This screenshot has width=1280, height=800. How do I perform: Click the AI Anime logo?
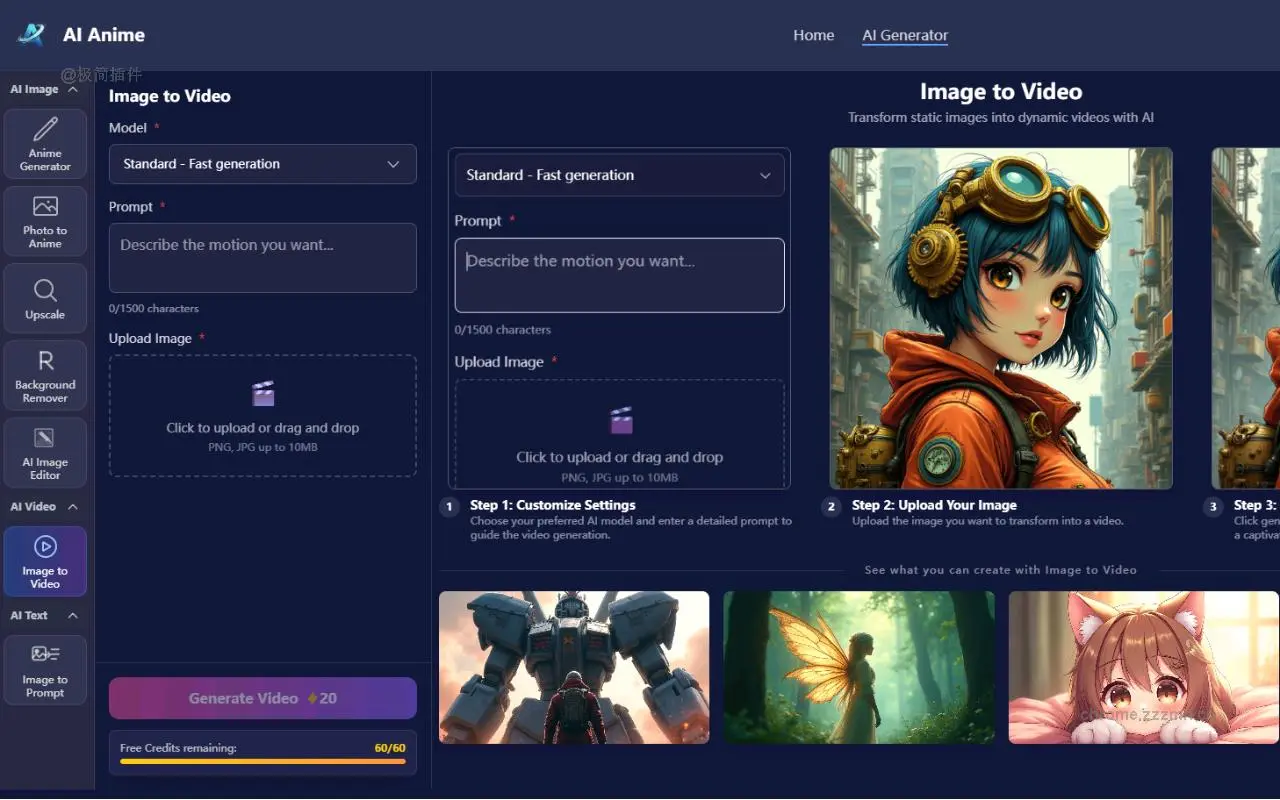pyautogui.click(x=80, y=34)
